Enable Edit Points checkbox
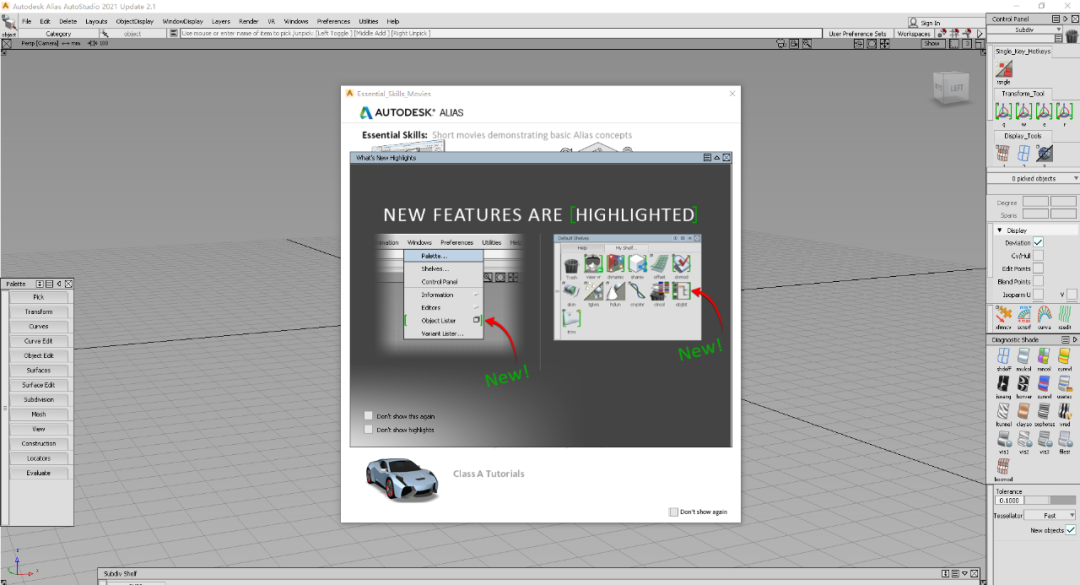Image resolution: width=1080 pixels, height=585 pixels. point(1038,269)
